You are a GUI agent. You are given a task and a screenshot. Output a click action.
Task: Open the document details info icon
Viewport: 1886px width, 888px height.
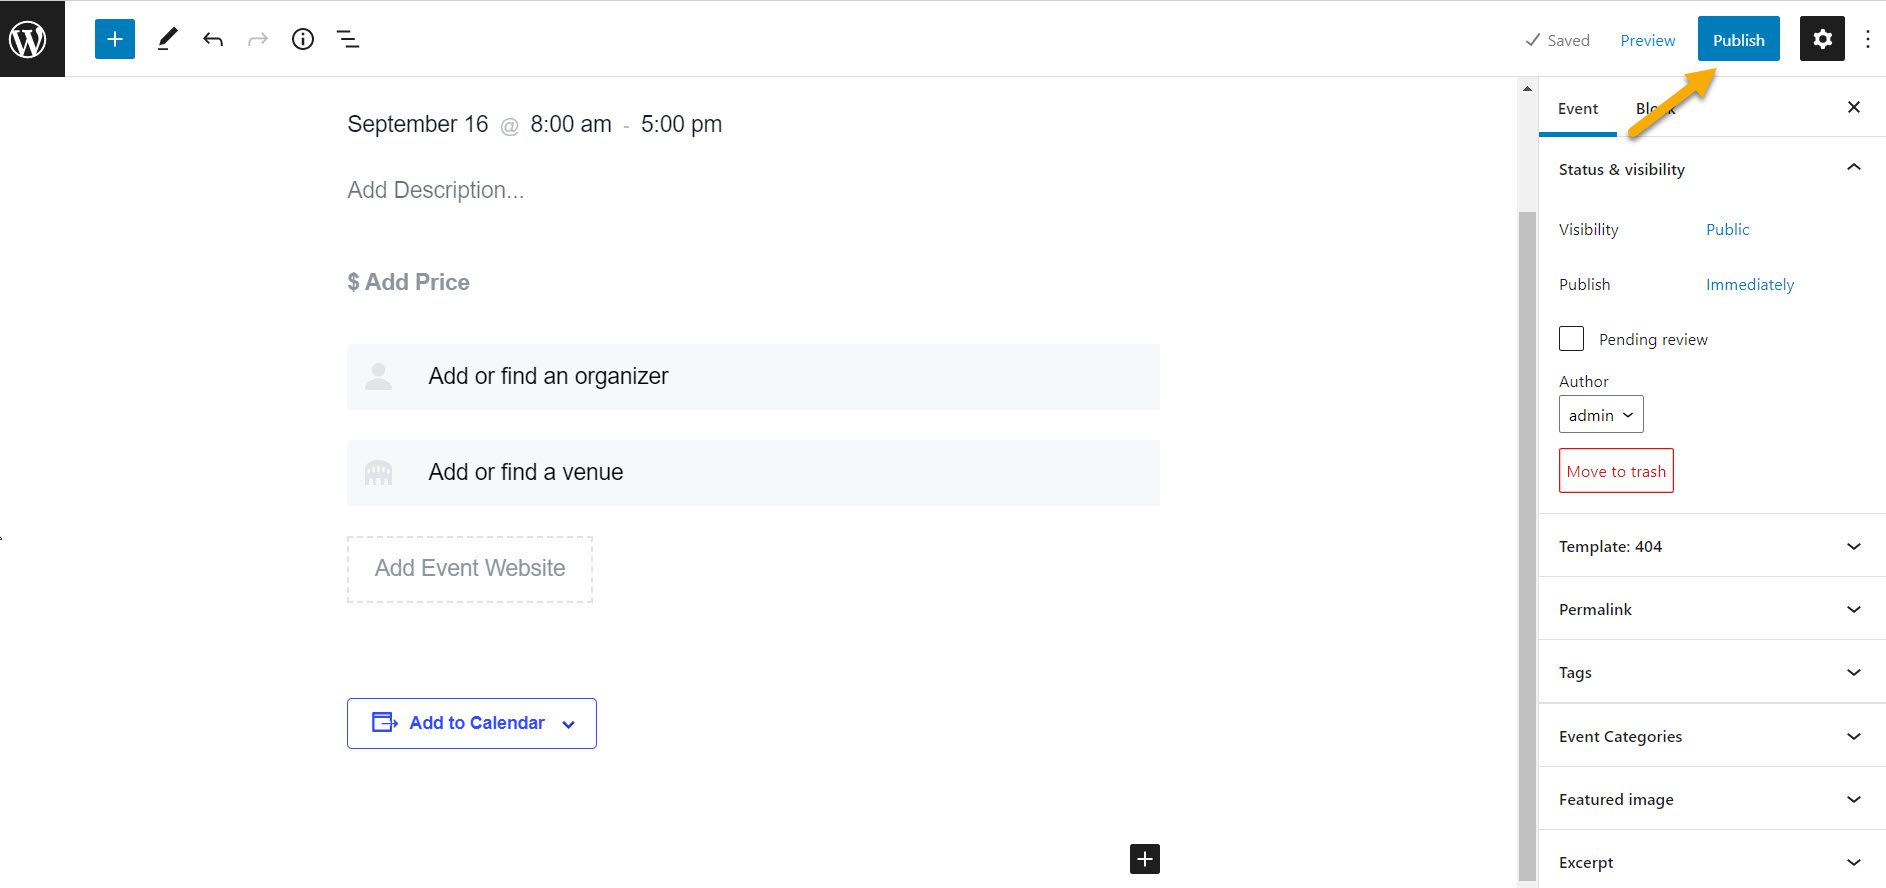pos(302,39)
